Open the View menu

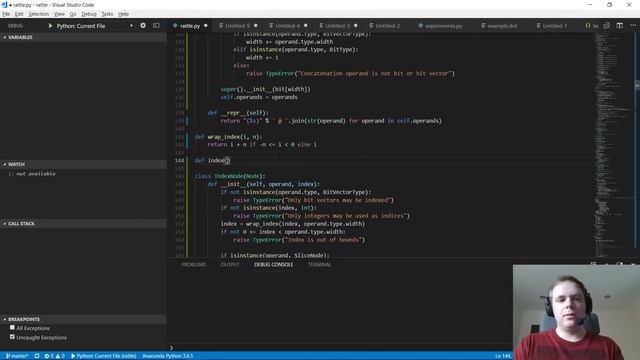[x=59, y=14]
